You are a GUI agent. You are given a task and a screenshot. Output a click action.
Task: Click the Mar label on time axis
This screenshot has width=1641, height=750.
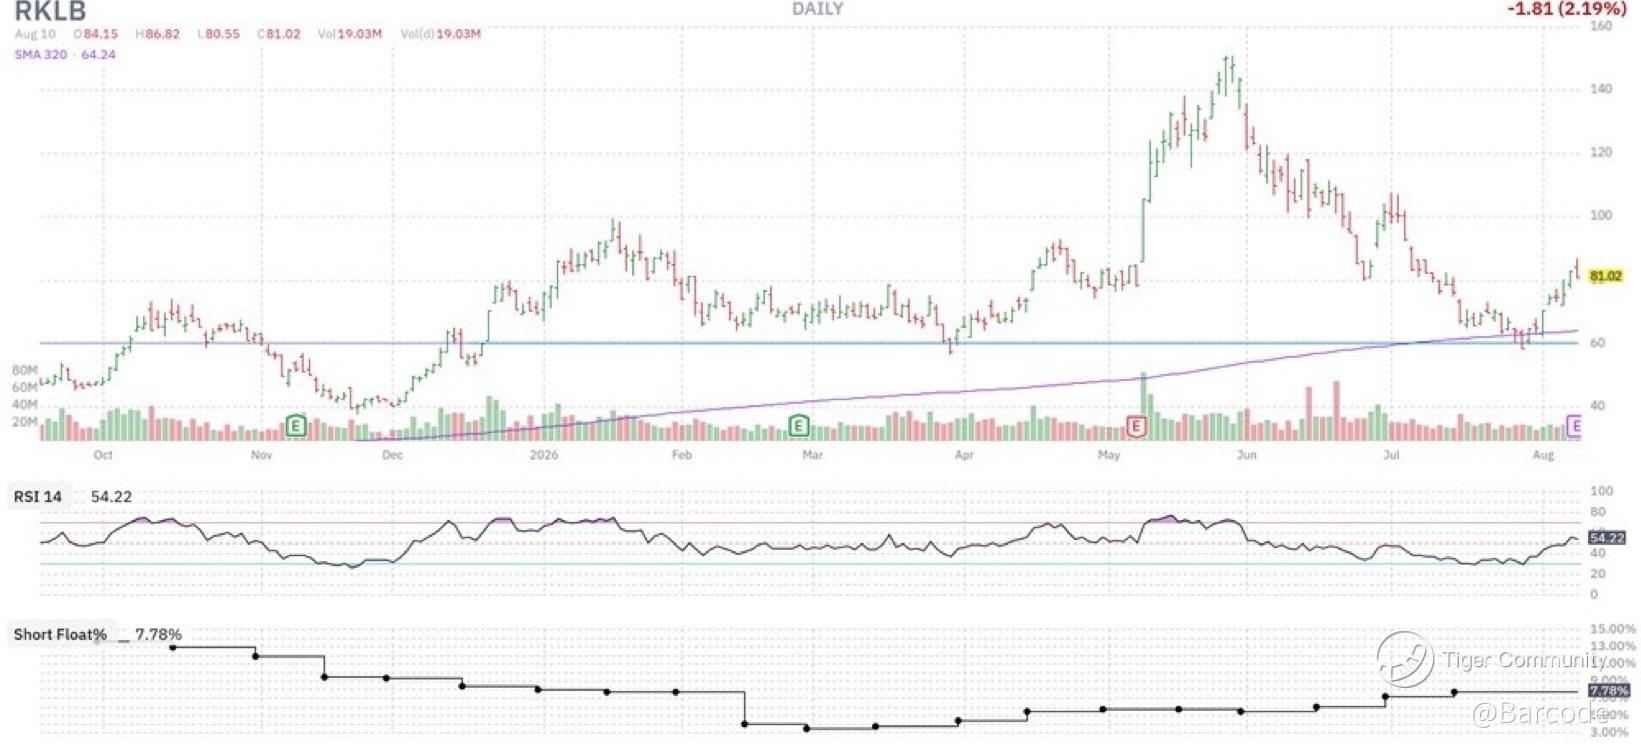click(x=813, y=455)
